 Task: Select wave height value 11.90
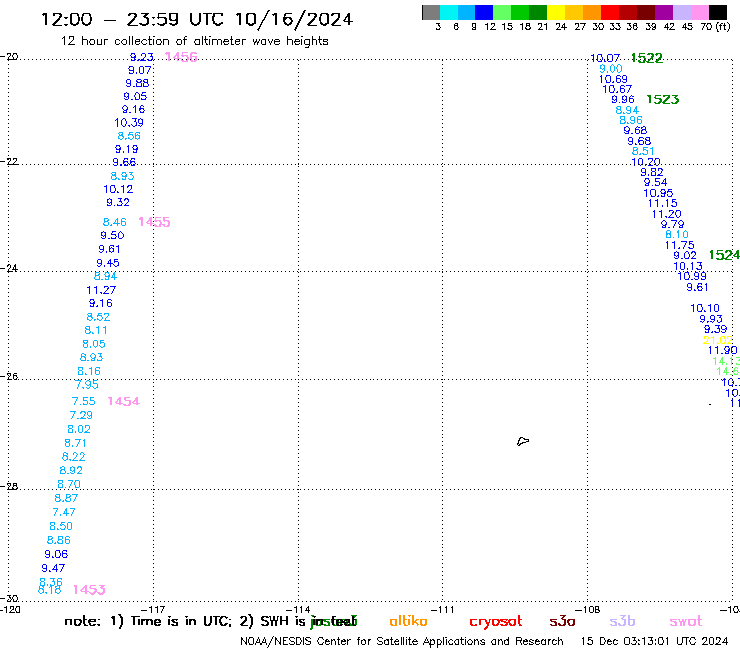723,350
